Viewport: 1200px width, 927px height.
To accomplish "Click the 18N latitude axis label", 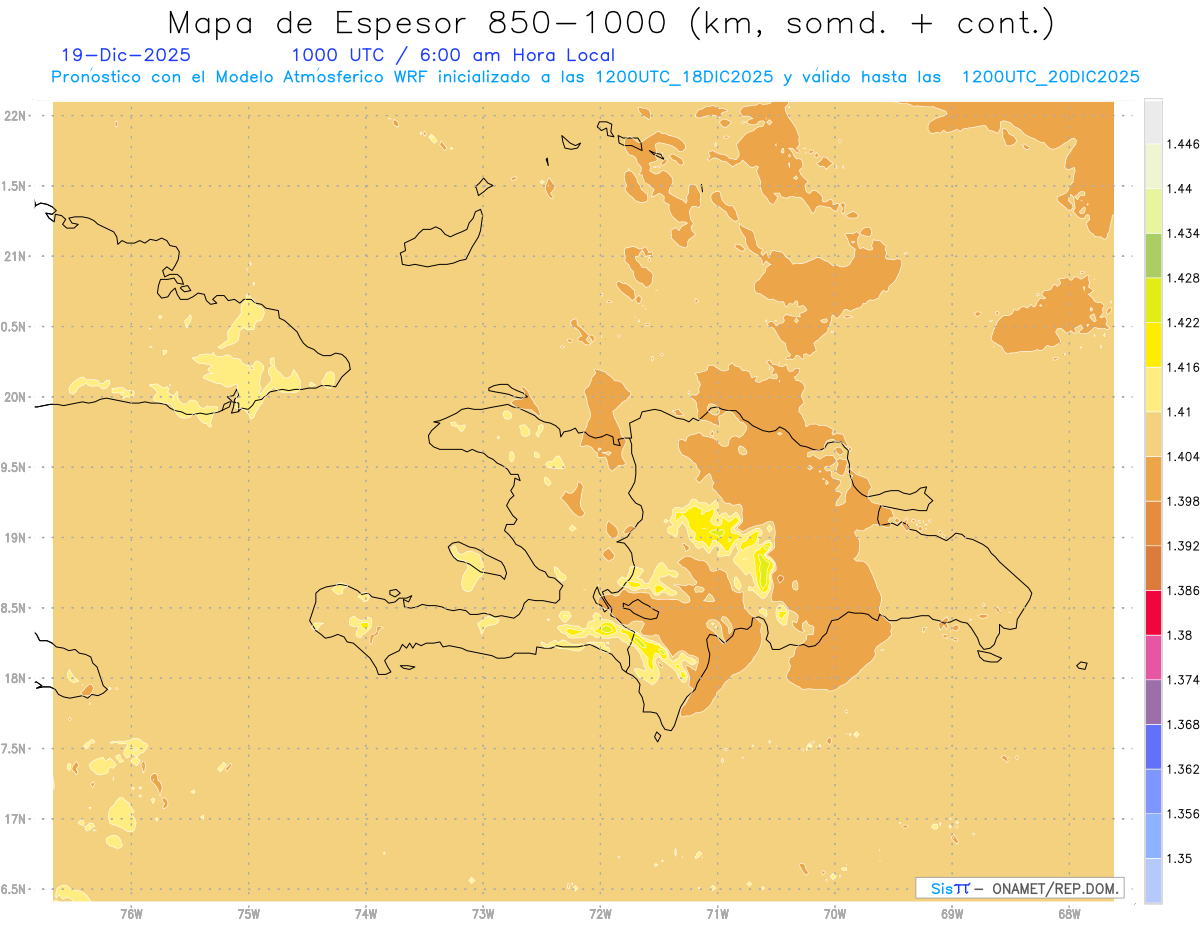I will pyautogui.click(x=16, y=679).
